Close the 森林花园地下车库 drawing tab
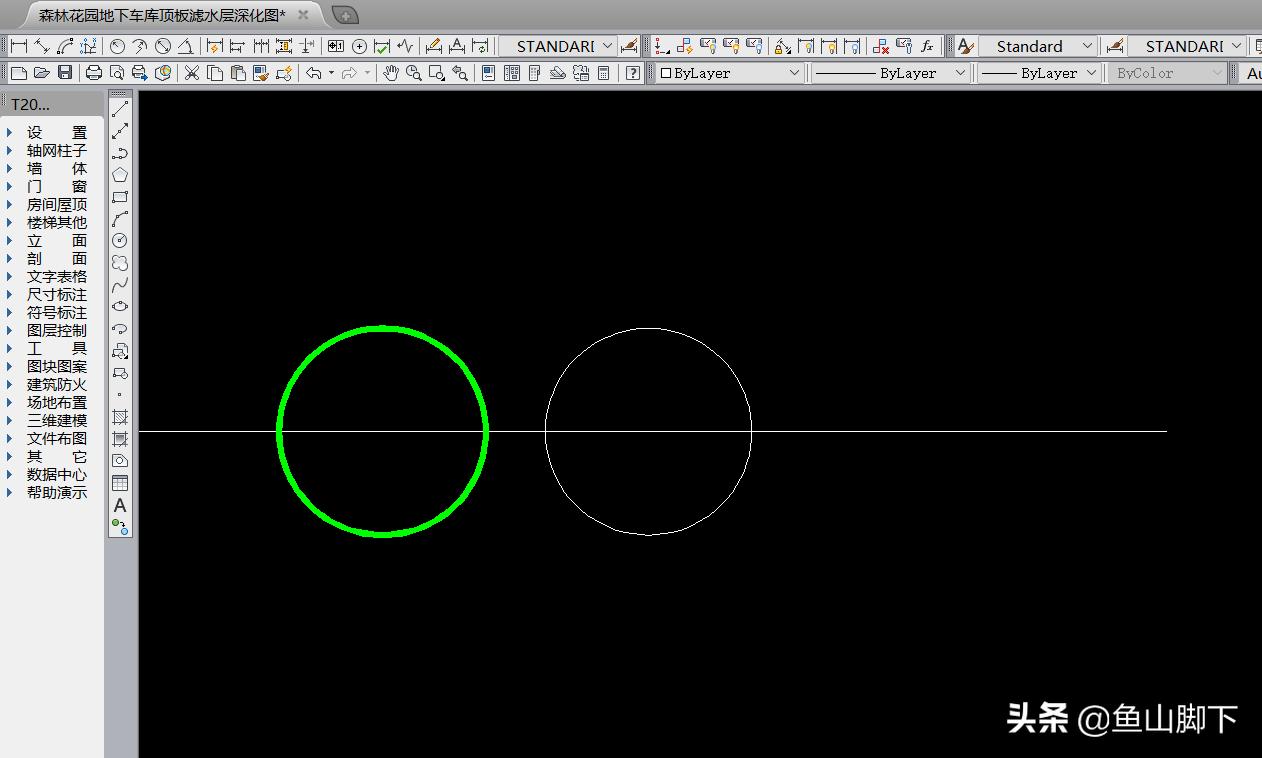1262x758 pixels. (303, 15)
